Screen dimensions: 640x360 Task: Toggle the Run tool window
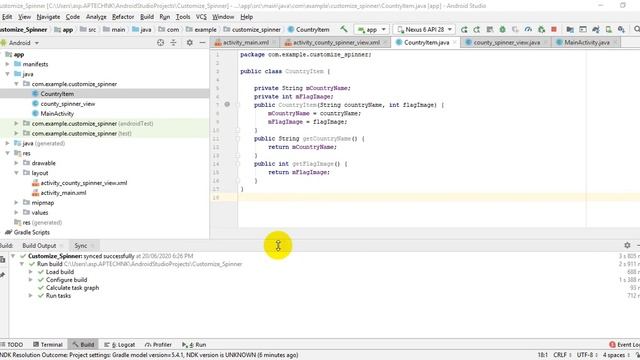click(194, 344)
